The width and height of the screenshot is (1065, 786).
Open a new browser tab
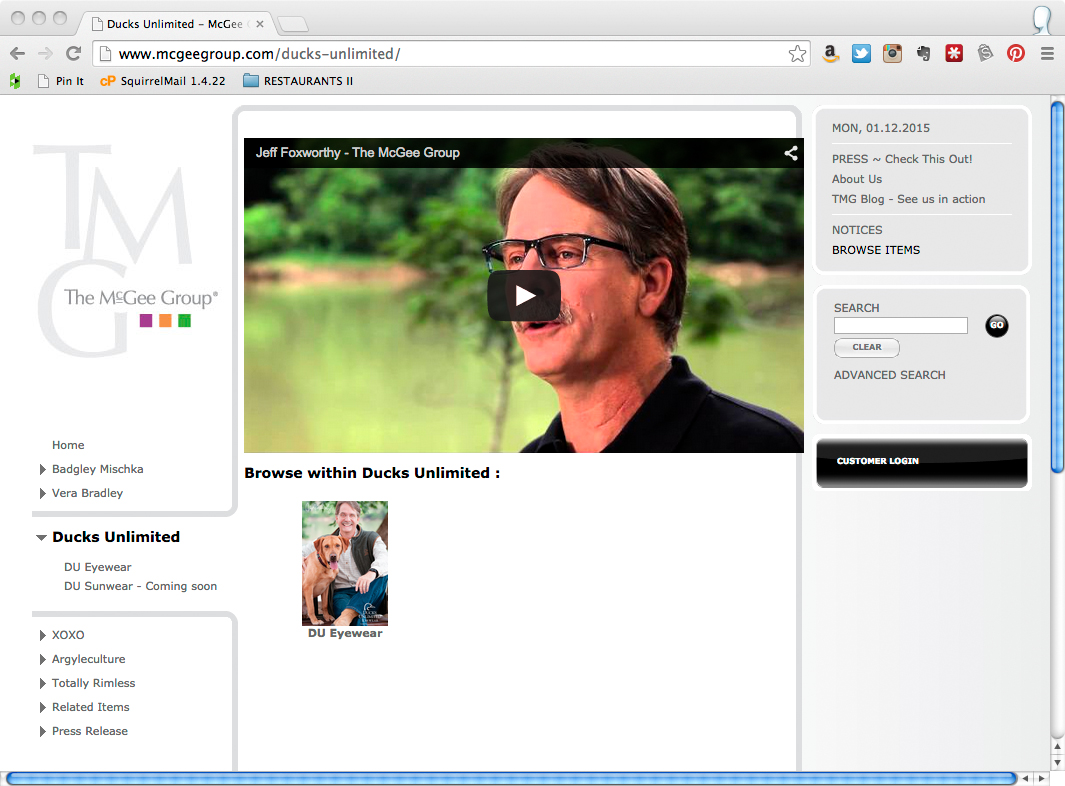tap(293, 24)
